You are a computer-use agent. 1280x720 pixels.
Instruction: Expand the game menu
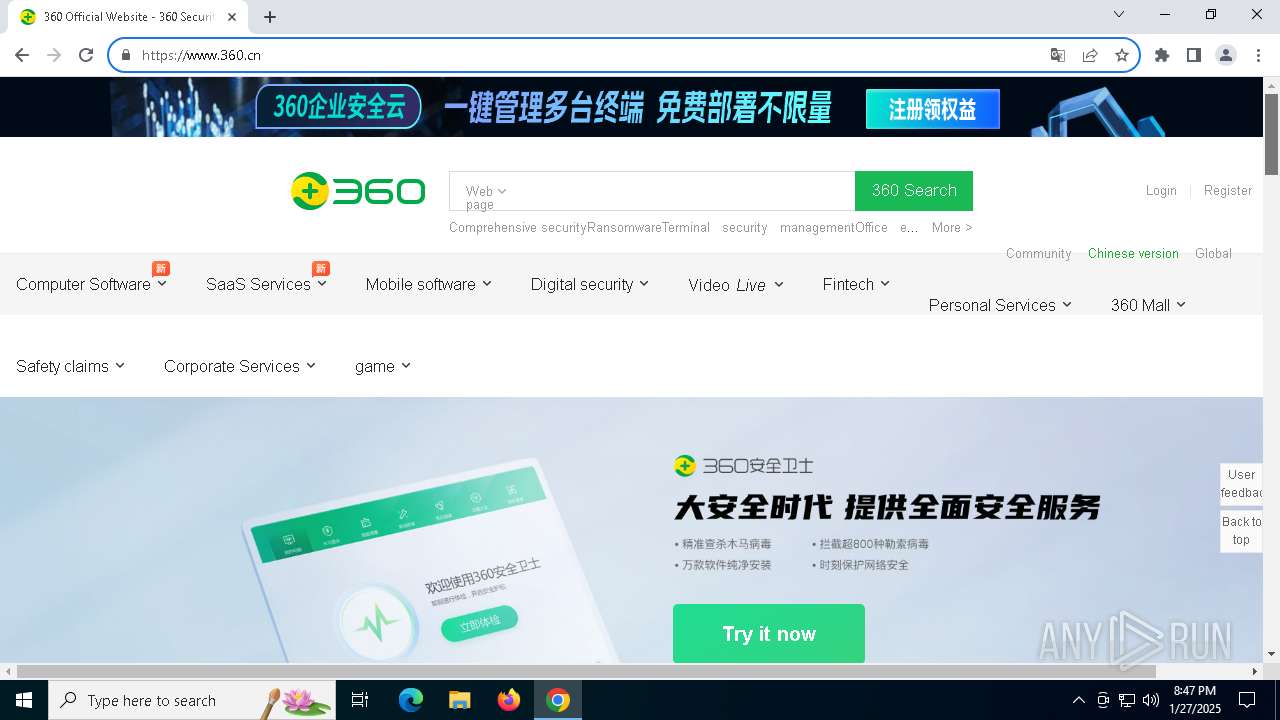click(x=383, y=366)
